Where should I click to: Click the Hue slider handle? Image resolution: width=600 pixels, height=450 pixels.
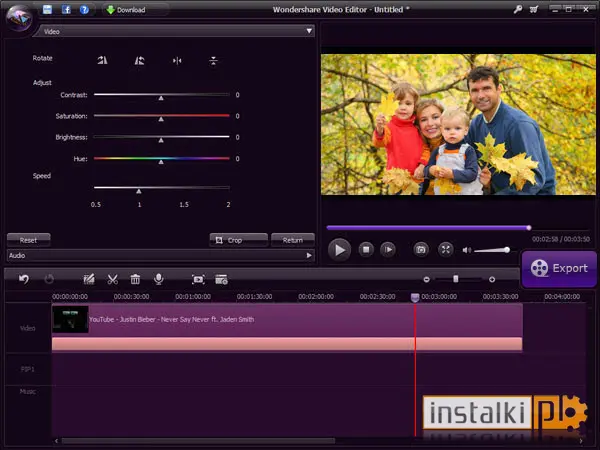click(x=161, y=162)
